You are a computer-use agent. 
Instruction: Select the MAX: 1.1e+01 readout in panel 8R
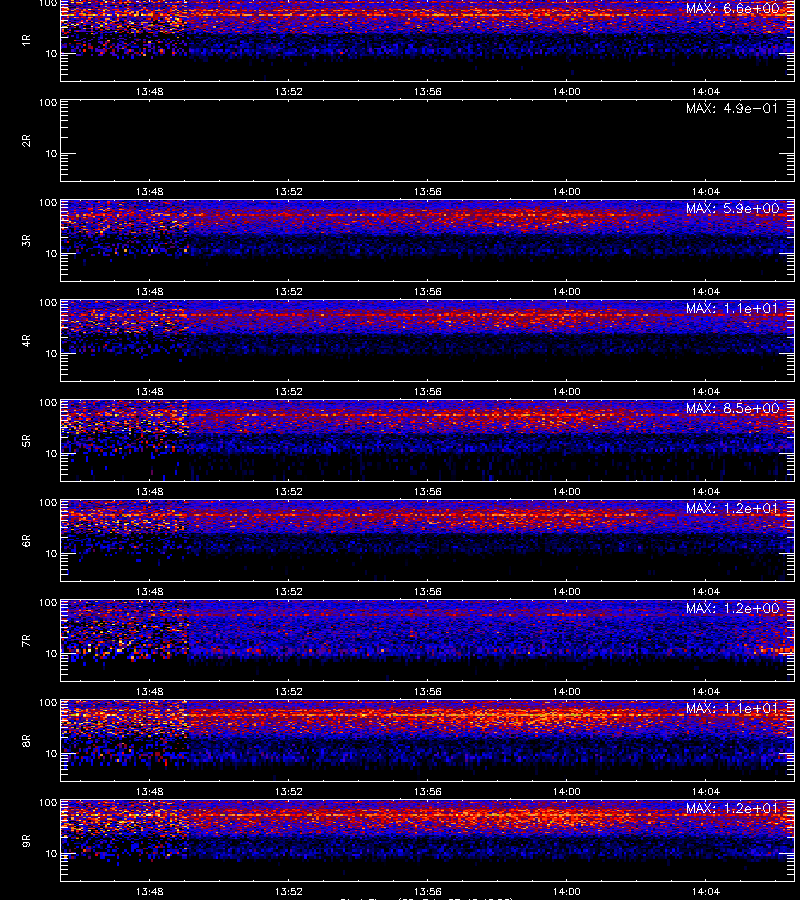click(x=732, y=708)
